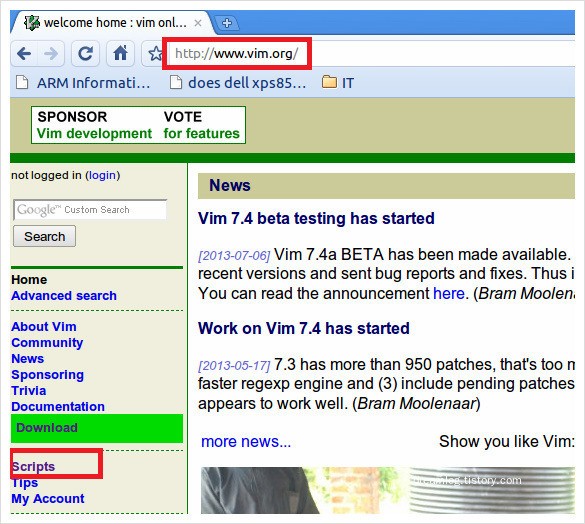Screen dimensions: 585x524
Task: Click the login link
Action: 102,175
